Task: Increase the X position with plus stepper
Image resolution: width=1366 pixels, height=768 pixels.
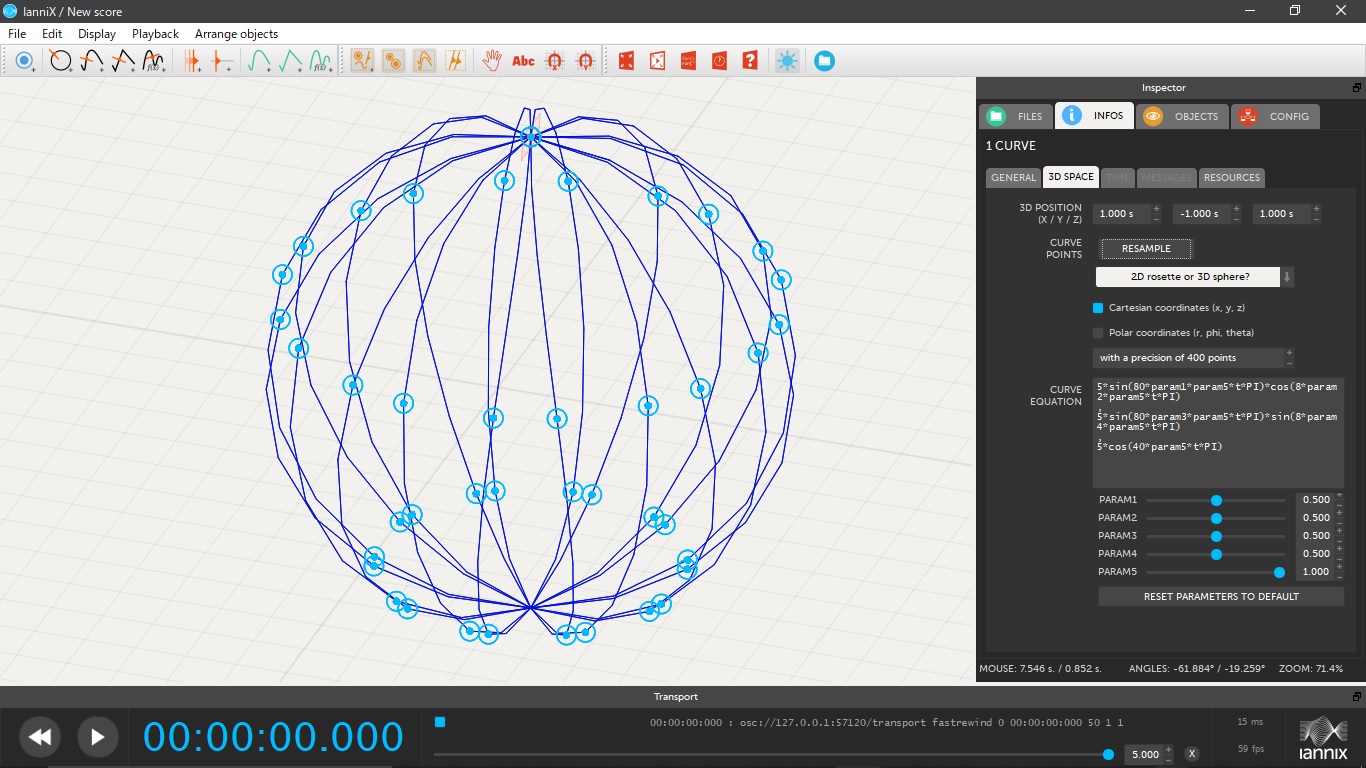Action: click(1156, 209)
